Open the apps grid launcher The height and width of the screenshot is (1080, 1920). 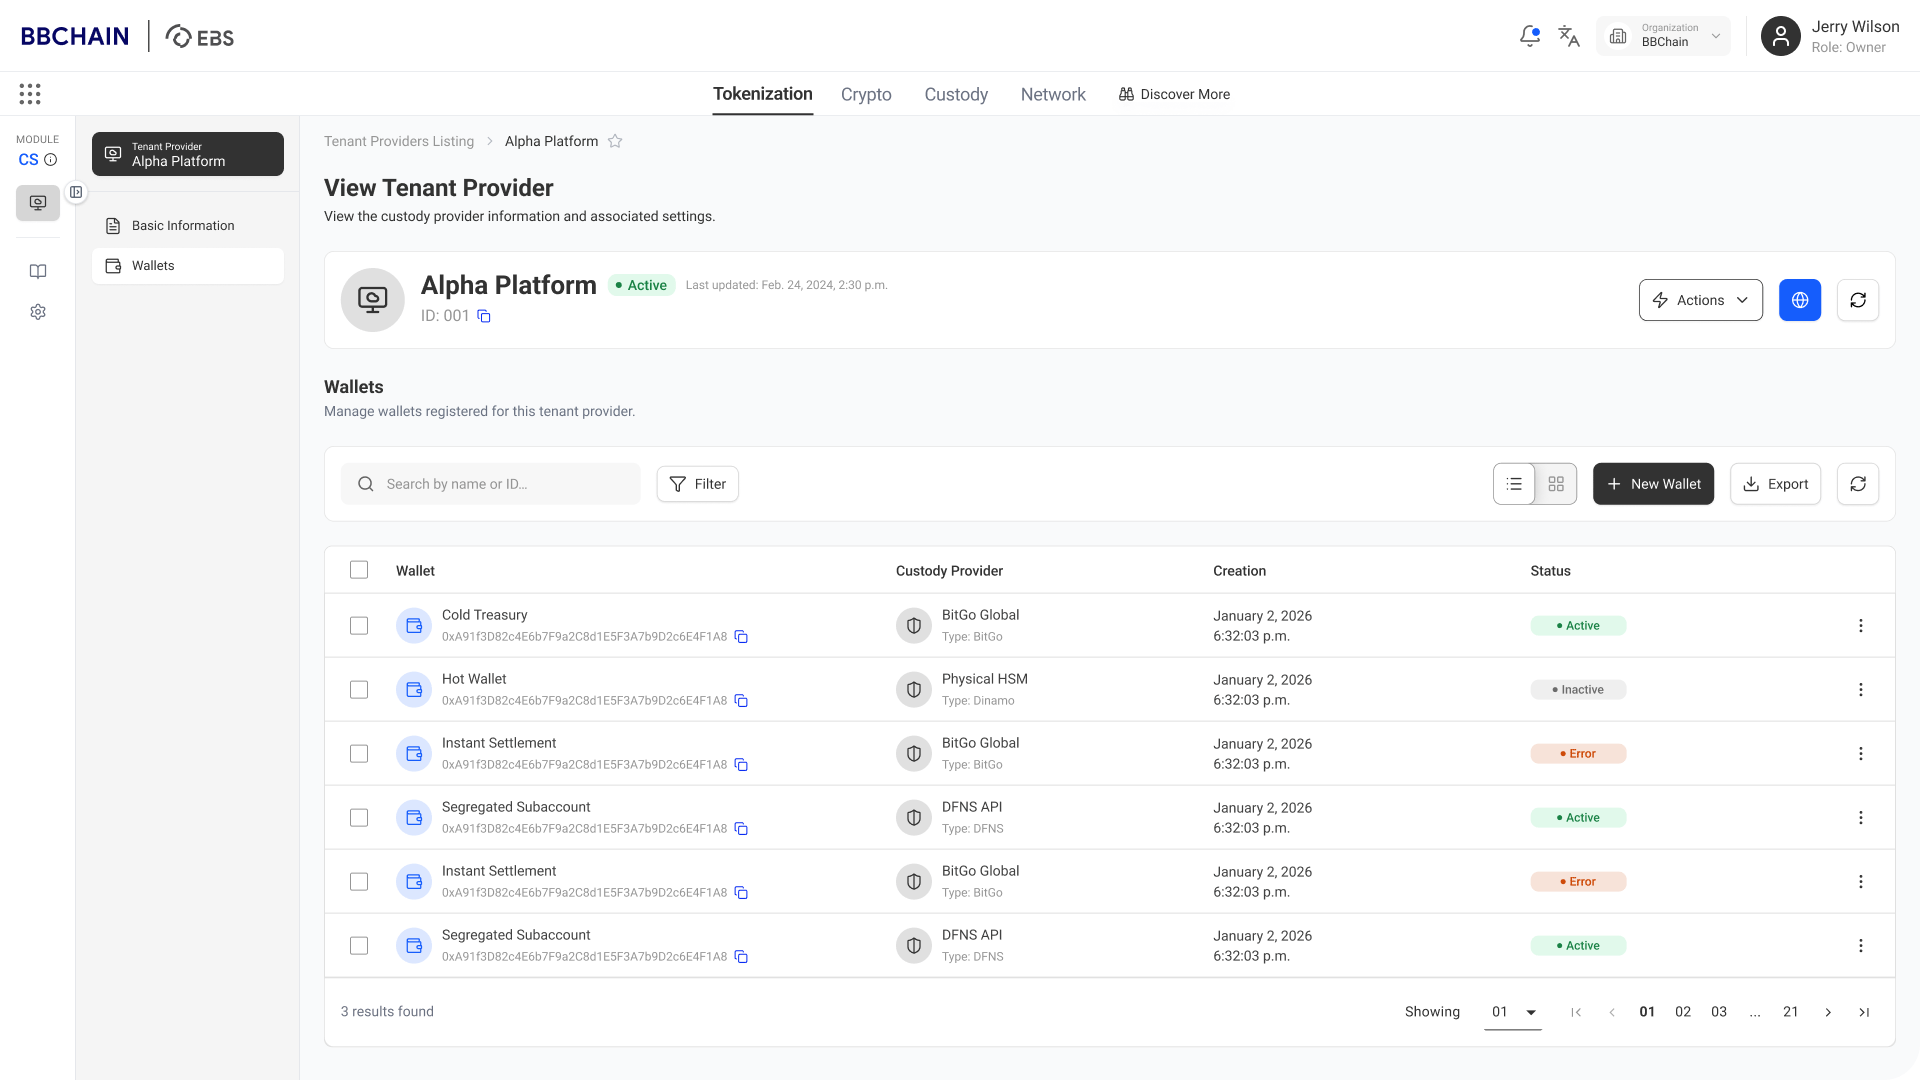click(x=30, y=94)
